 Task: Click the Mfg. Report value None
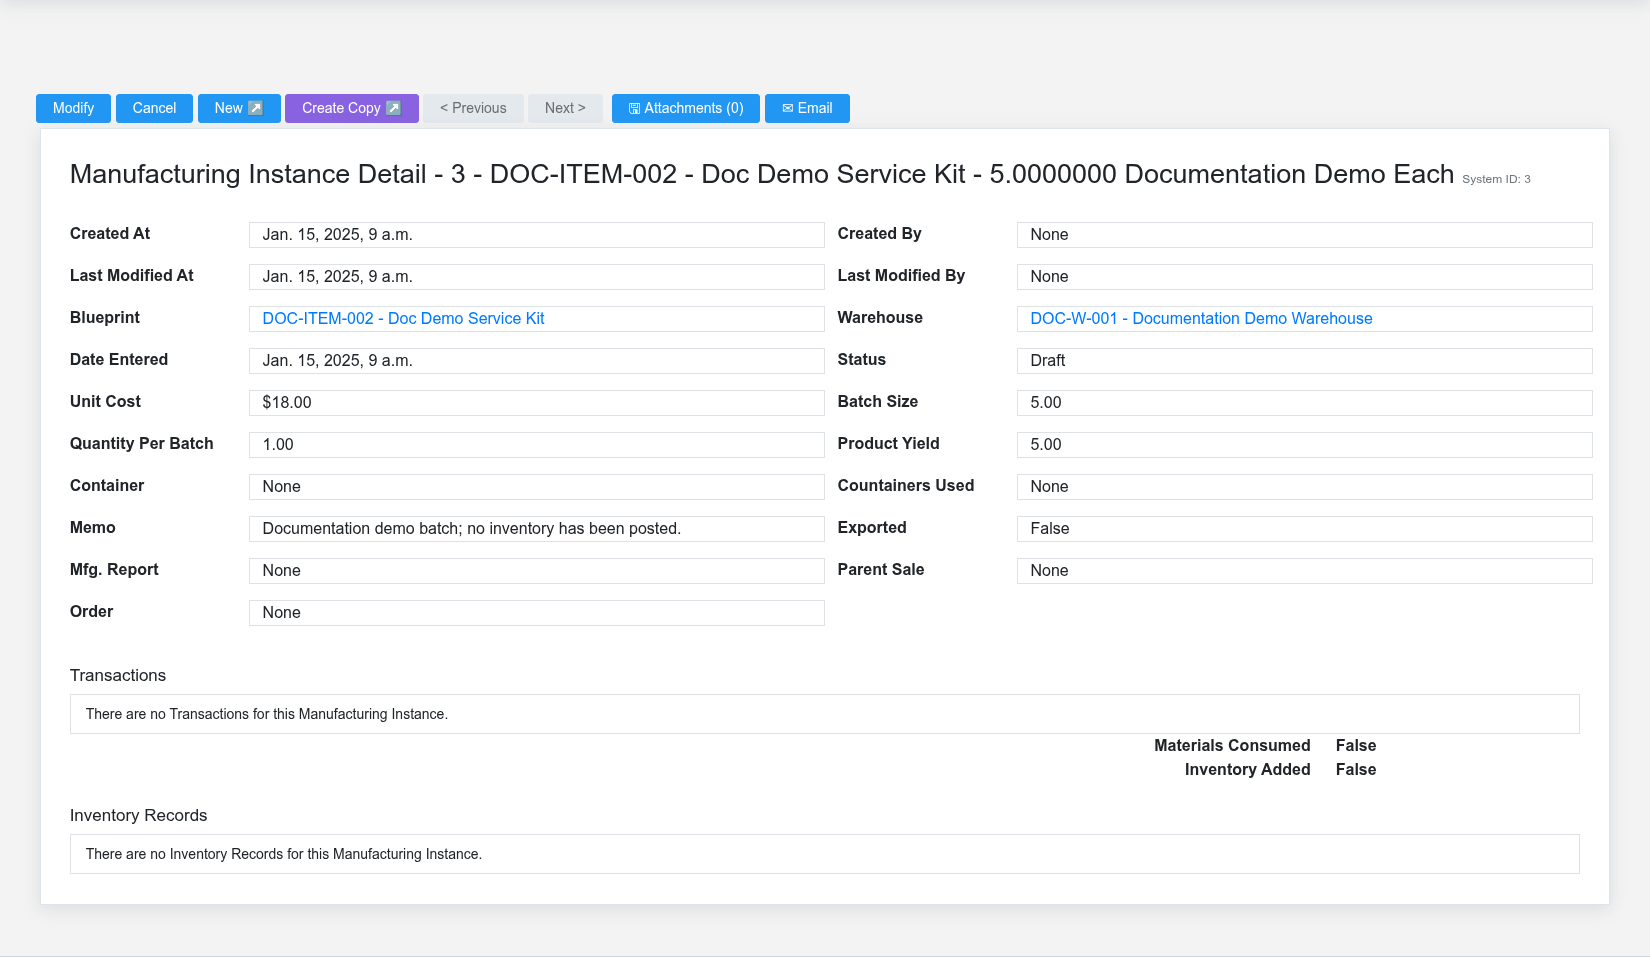point(536,571)
